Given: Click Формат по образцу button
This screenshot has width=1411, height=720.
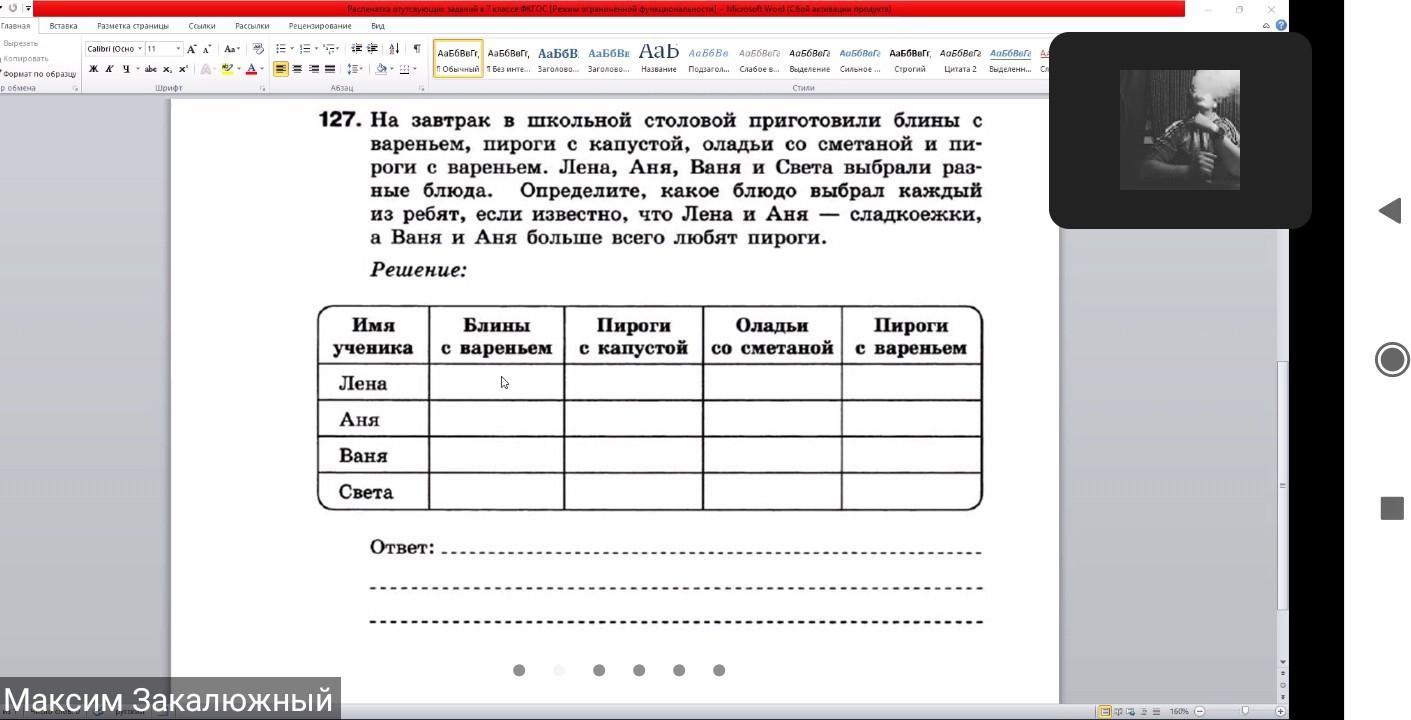Looking at the screenshot, I should coord(39,74).
